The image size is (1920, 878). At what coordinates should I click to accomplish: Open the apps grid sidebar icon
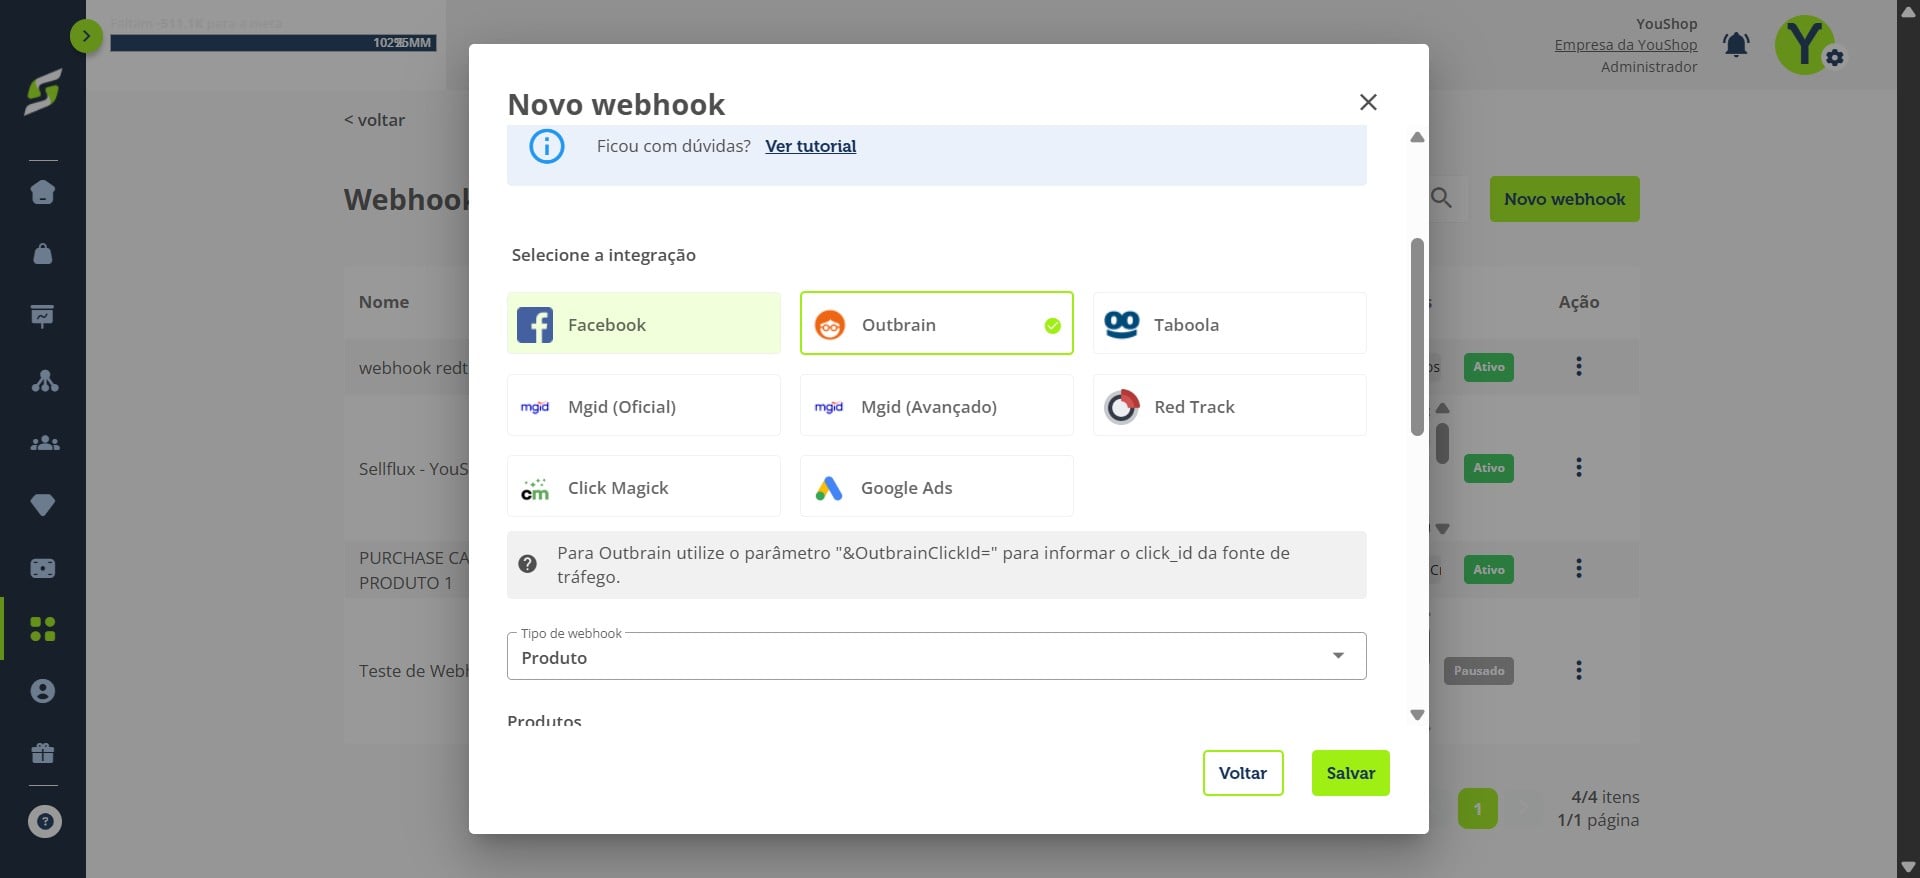(43, 629)
